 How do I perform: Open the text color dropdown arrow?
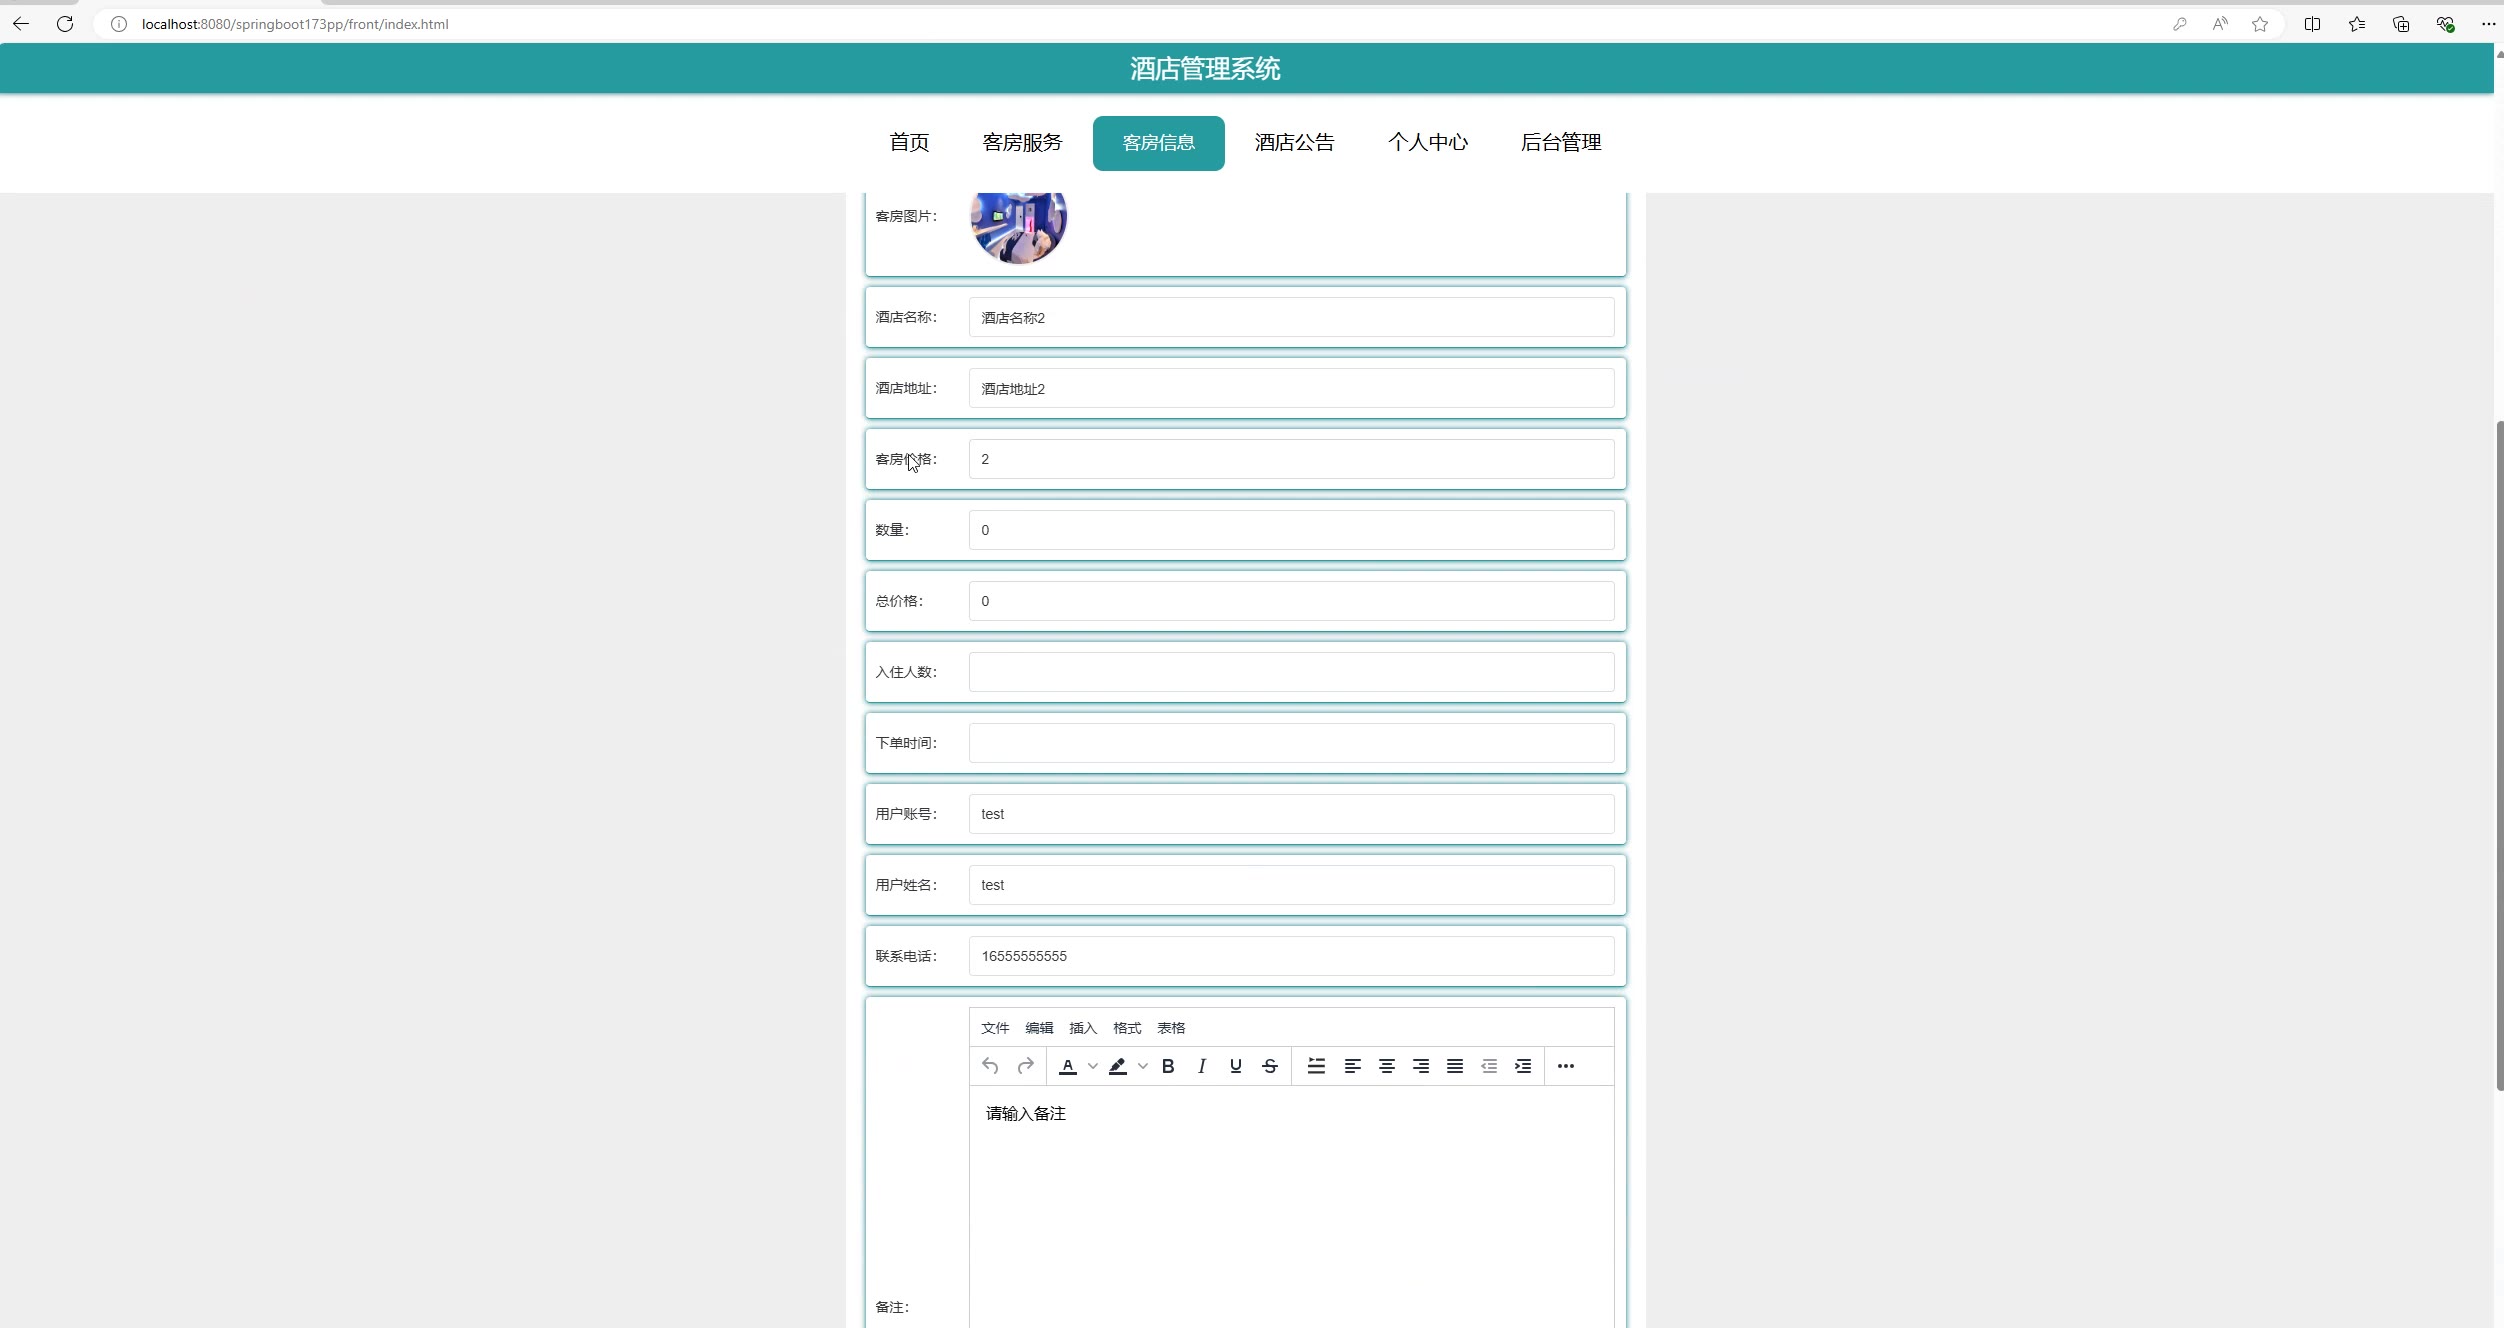1092,1066
